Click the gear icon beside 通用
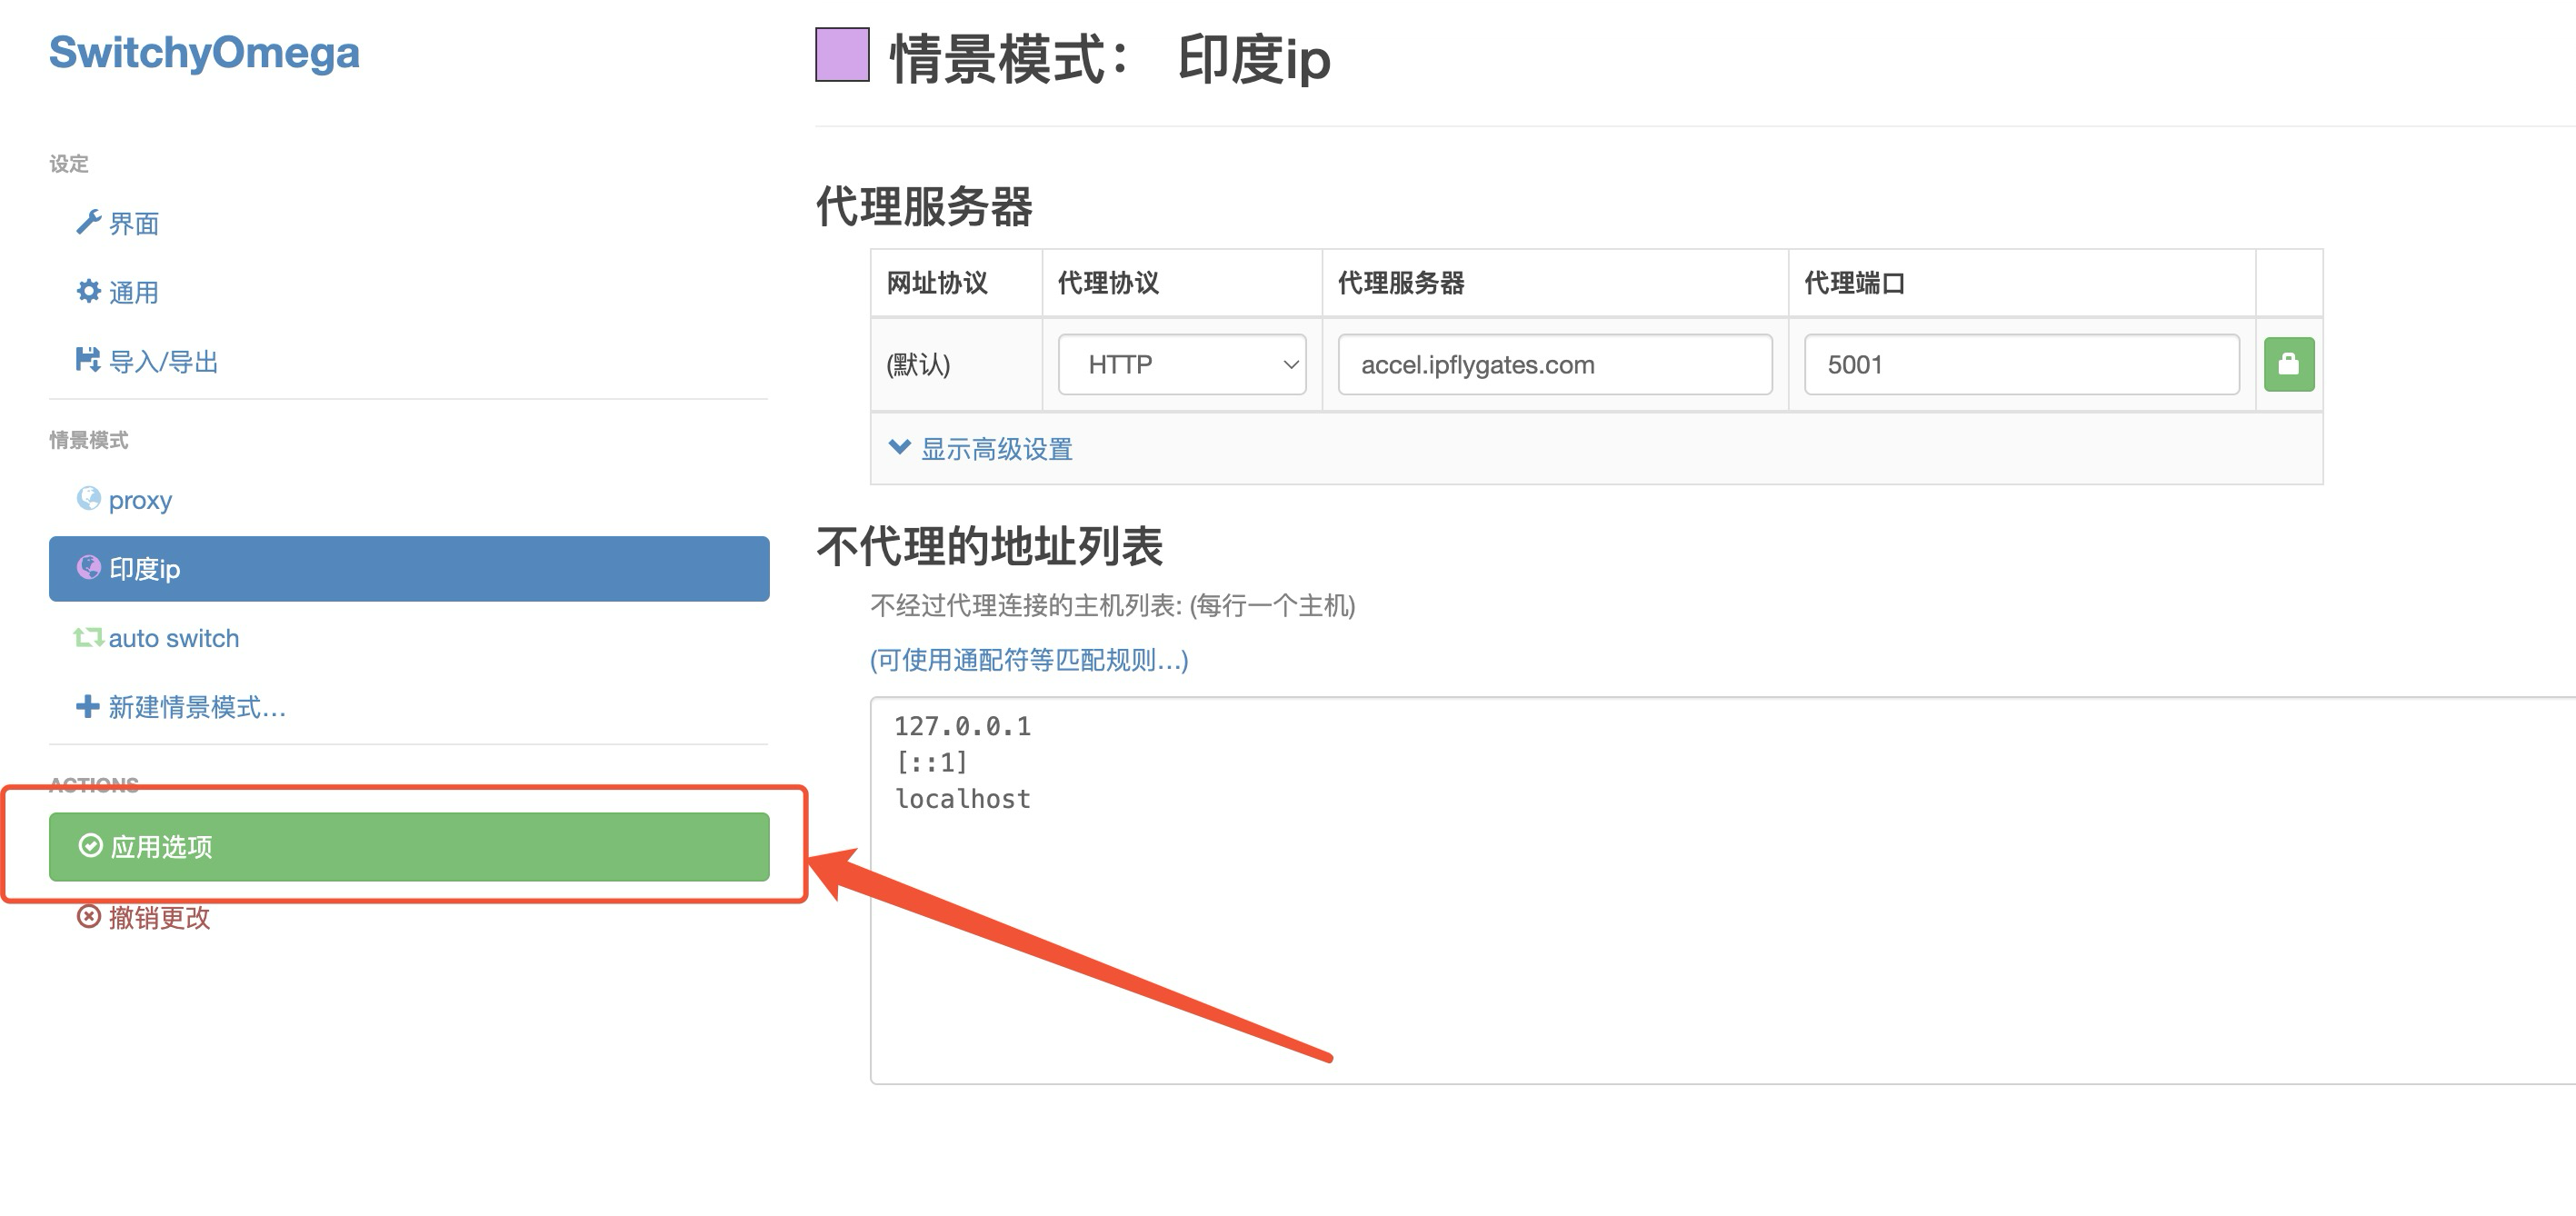The image size is (2576, 1216). 88,291
